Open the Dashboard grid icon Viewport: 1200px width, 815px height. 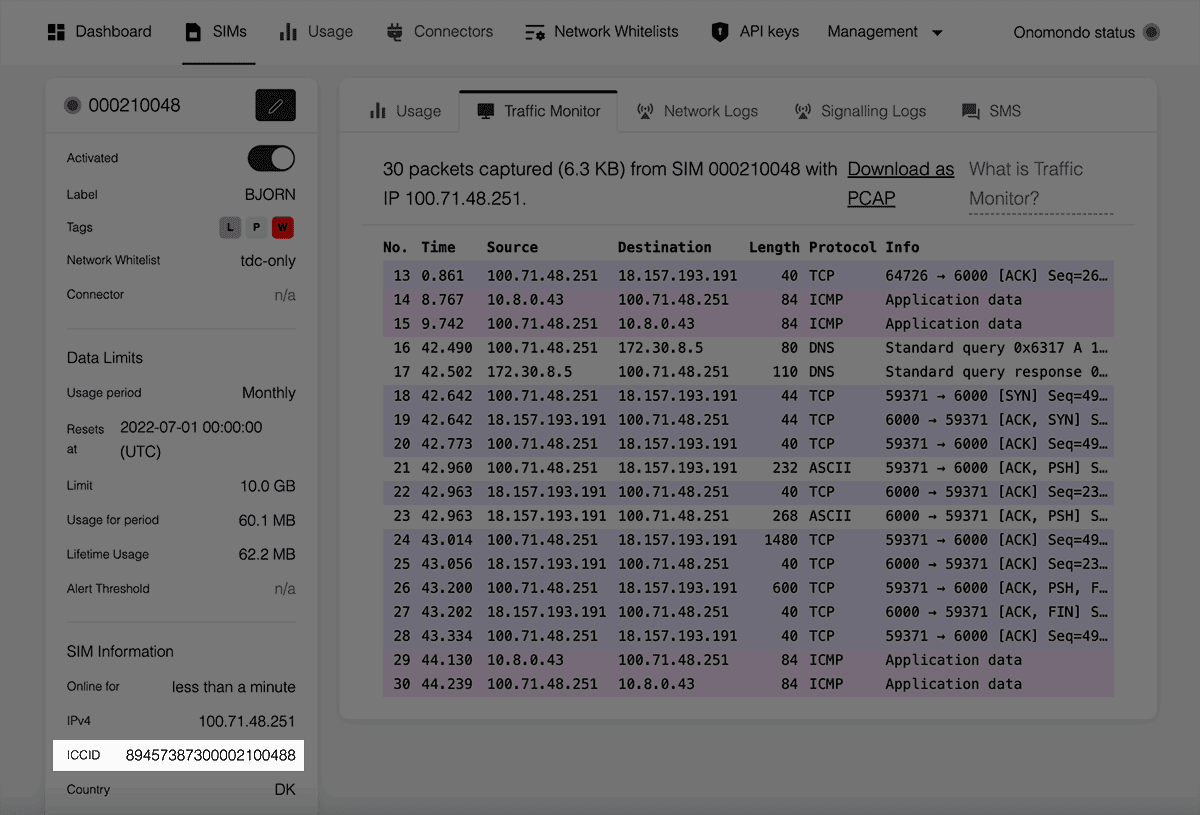(x=57, y=32)
